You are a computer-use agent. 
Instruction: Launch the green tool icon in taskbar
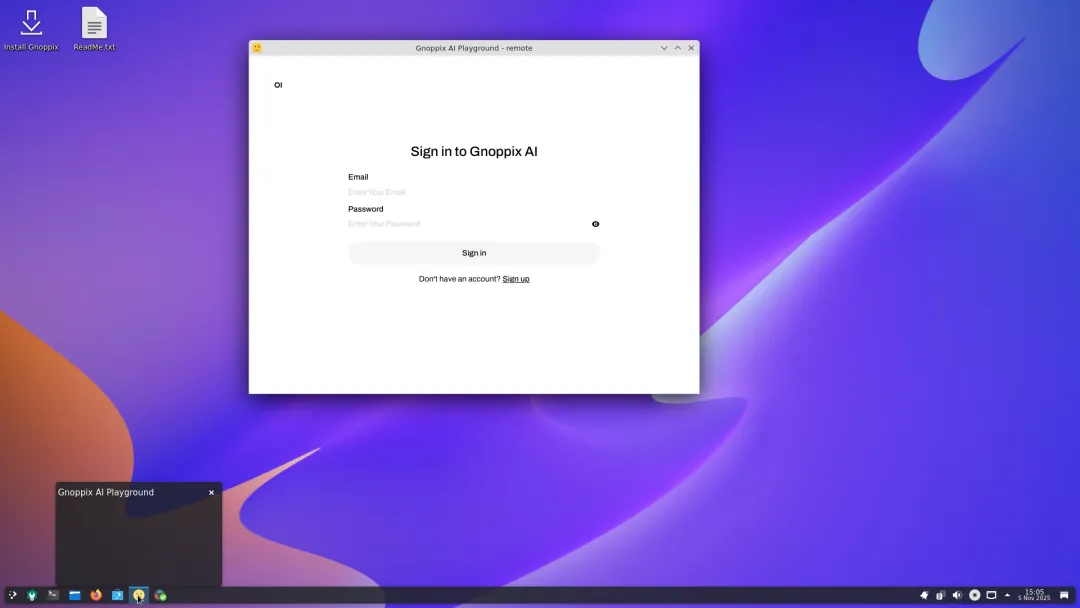(32, 595)
